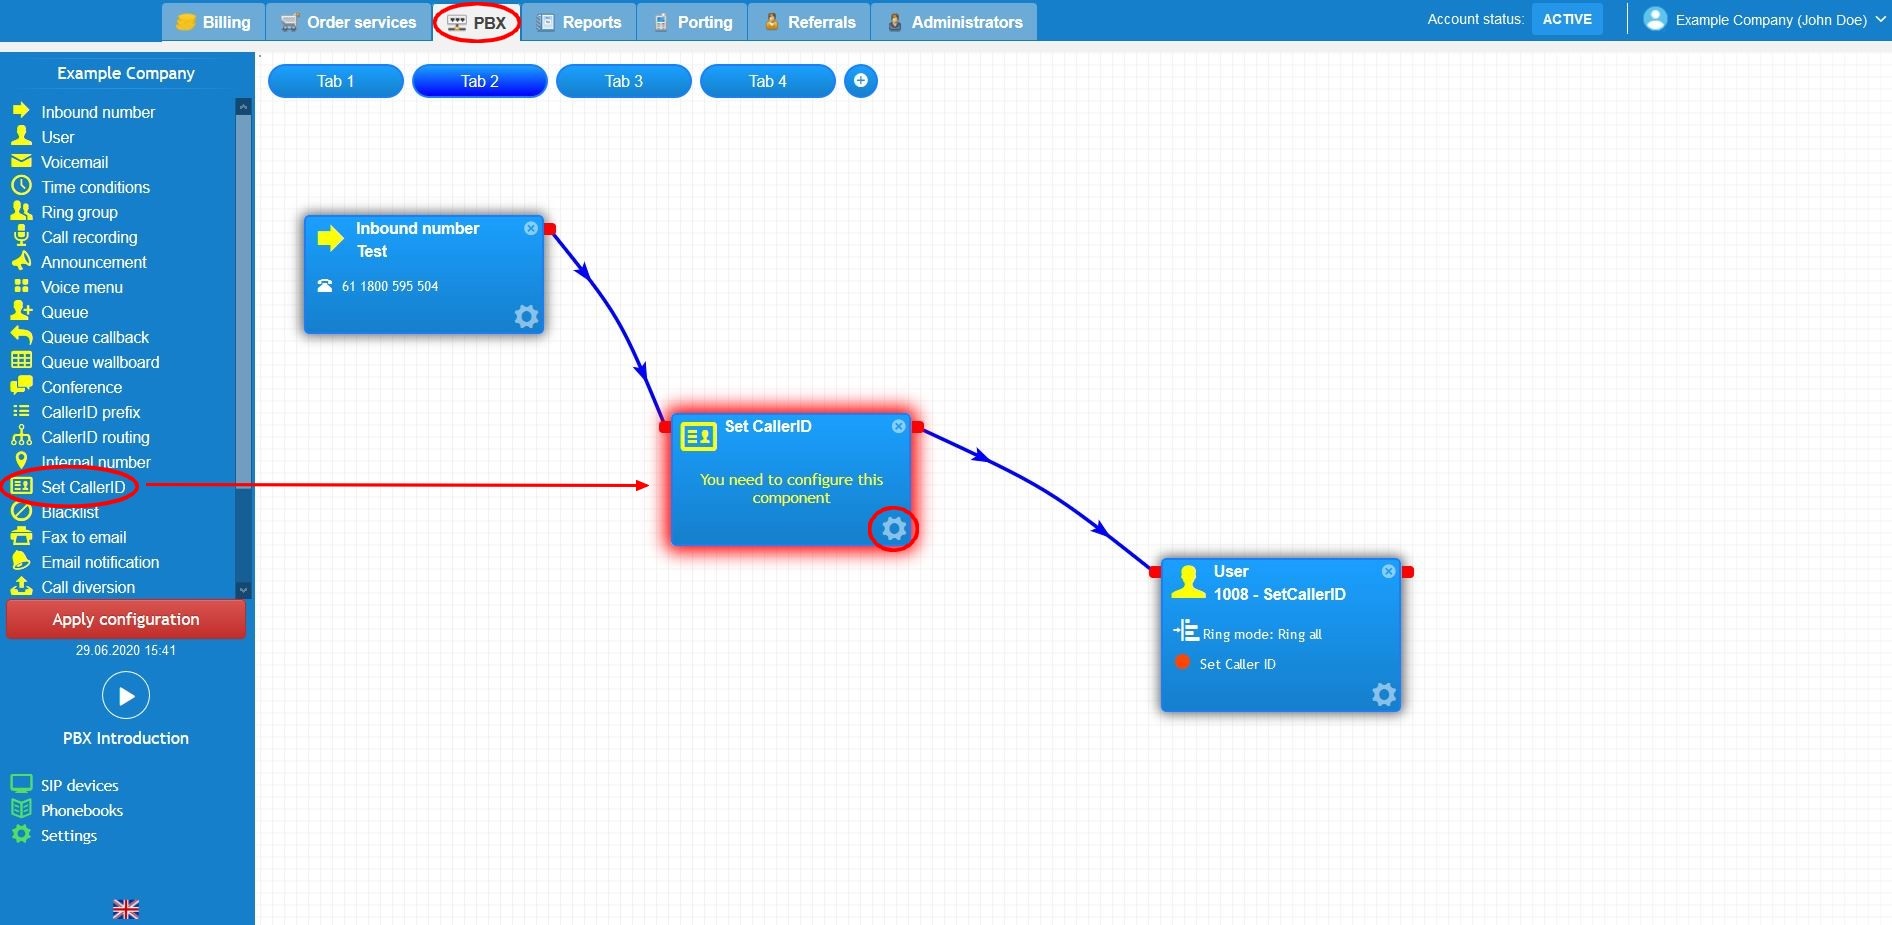The width and height of the screenshot is (1892, 925).
Task: Select the Fax to email printer icon
Action: [x=21, y=536]
